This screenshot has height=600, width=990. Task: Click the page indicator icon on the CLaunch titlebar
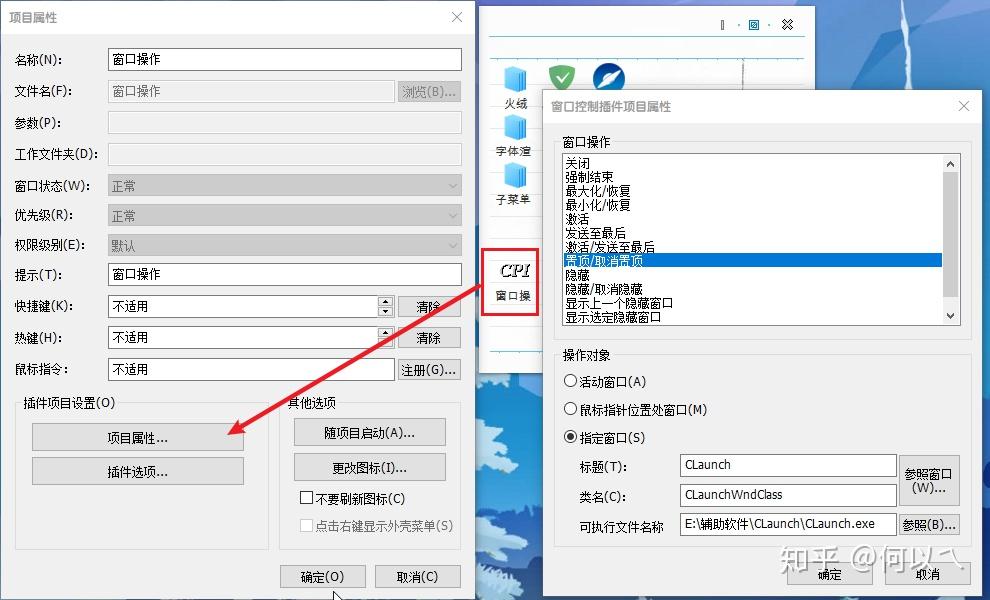(x=722, y=24)
